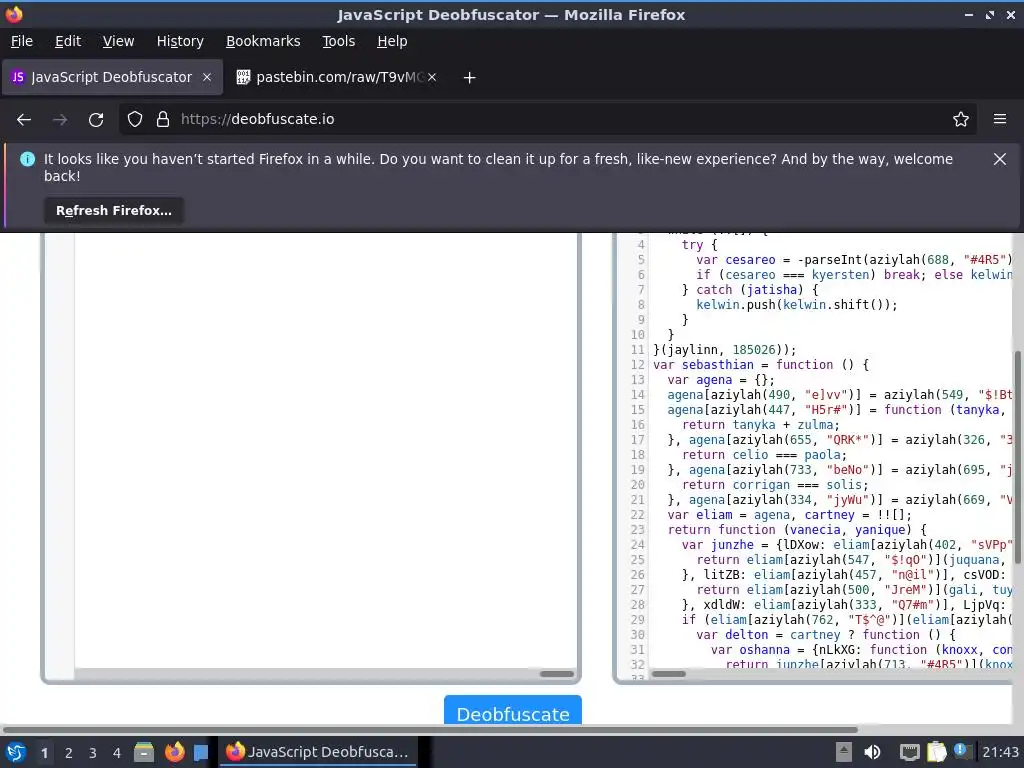1024x768 pixels.
Task: Click 'var agena = {};' code line
Action: [721, 380]
